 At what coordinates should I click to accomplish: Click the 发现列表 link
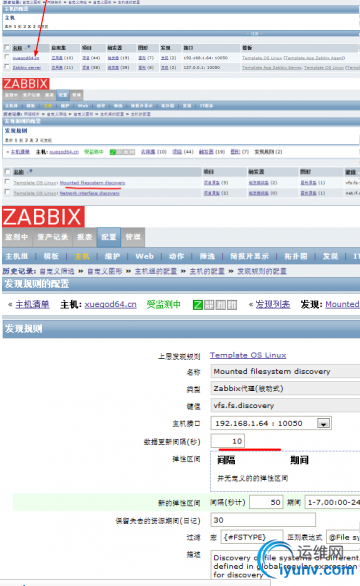273,305
